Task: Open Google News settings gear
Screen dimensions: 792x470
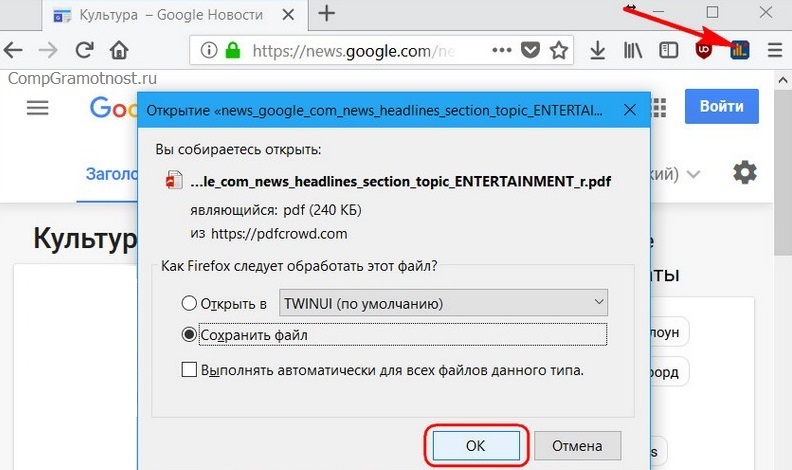Action: 745,173
